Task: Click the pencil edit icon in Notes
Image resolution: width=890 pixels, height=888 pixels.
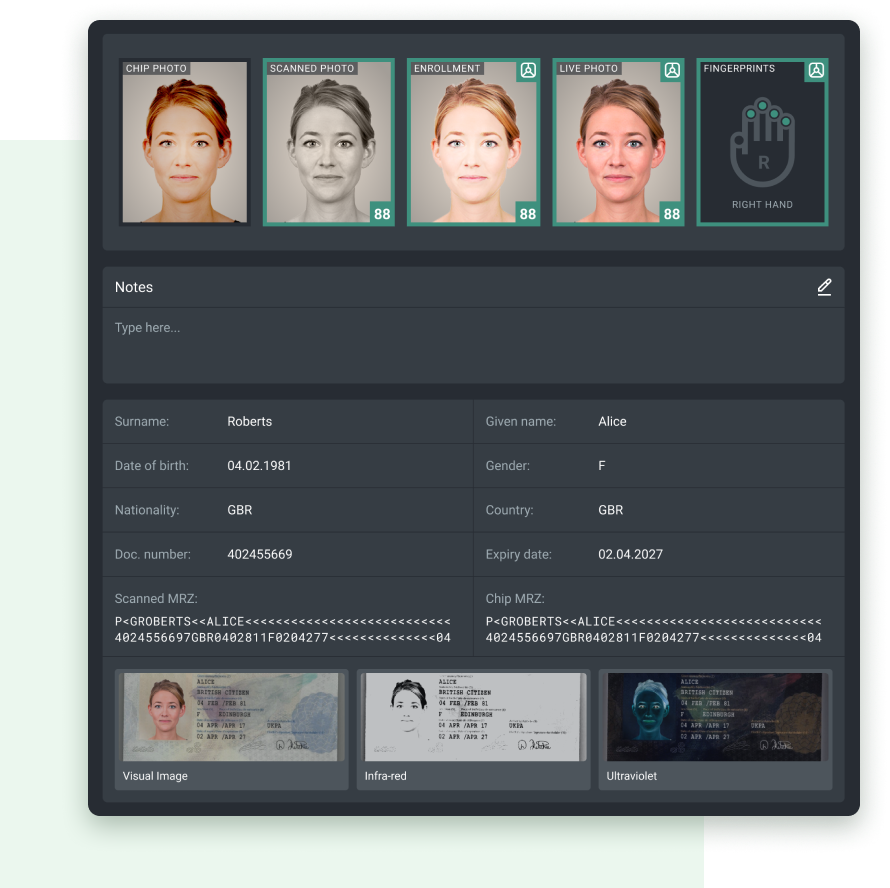Action: point(824,287)
